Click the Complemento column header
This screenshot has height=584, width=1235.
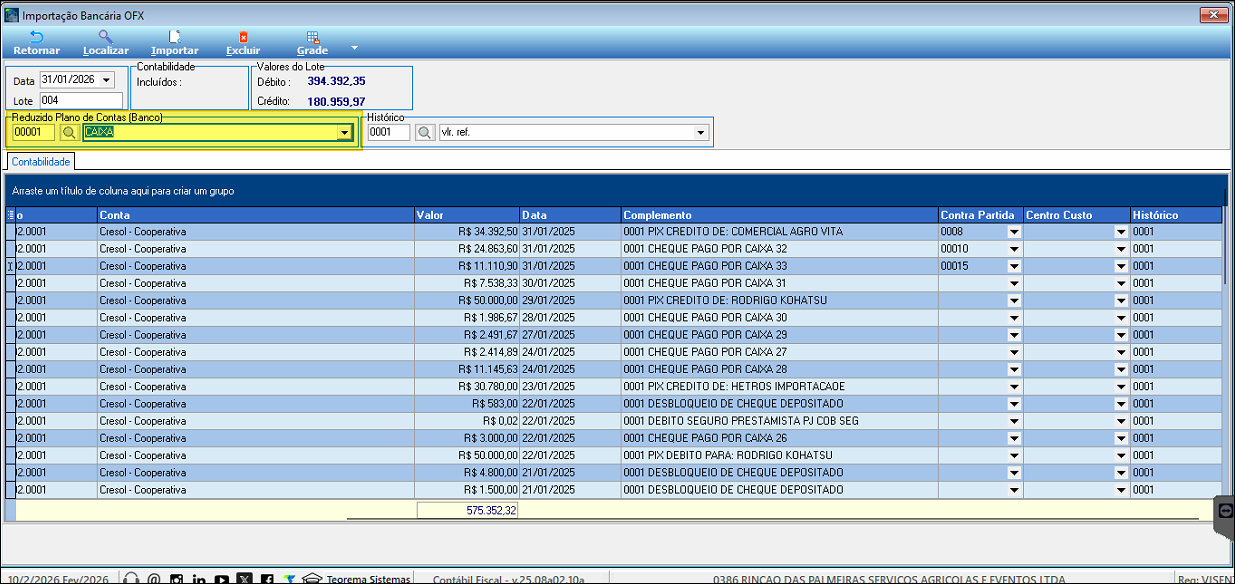(x=778, y=215)
